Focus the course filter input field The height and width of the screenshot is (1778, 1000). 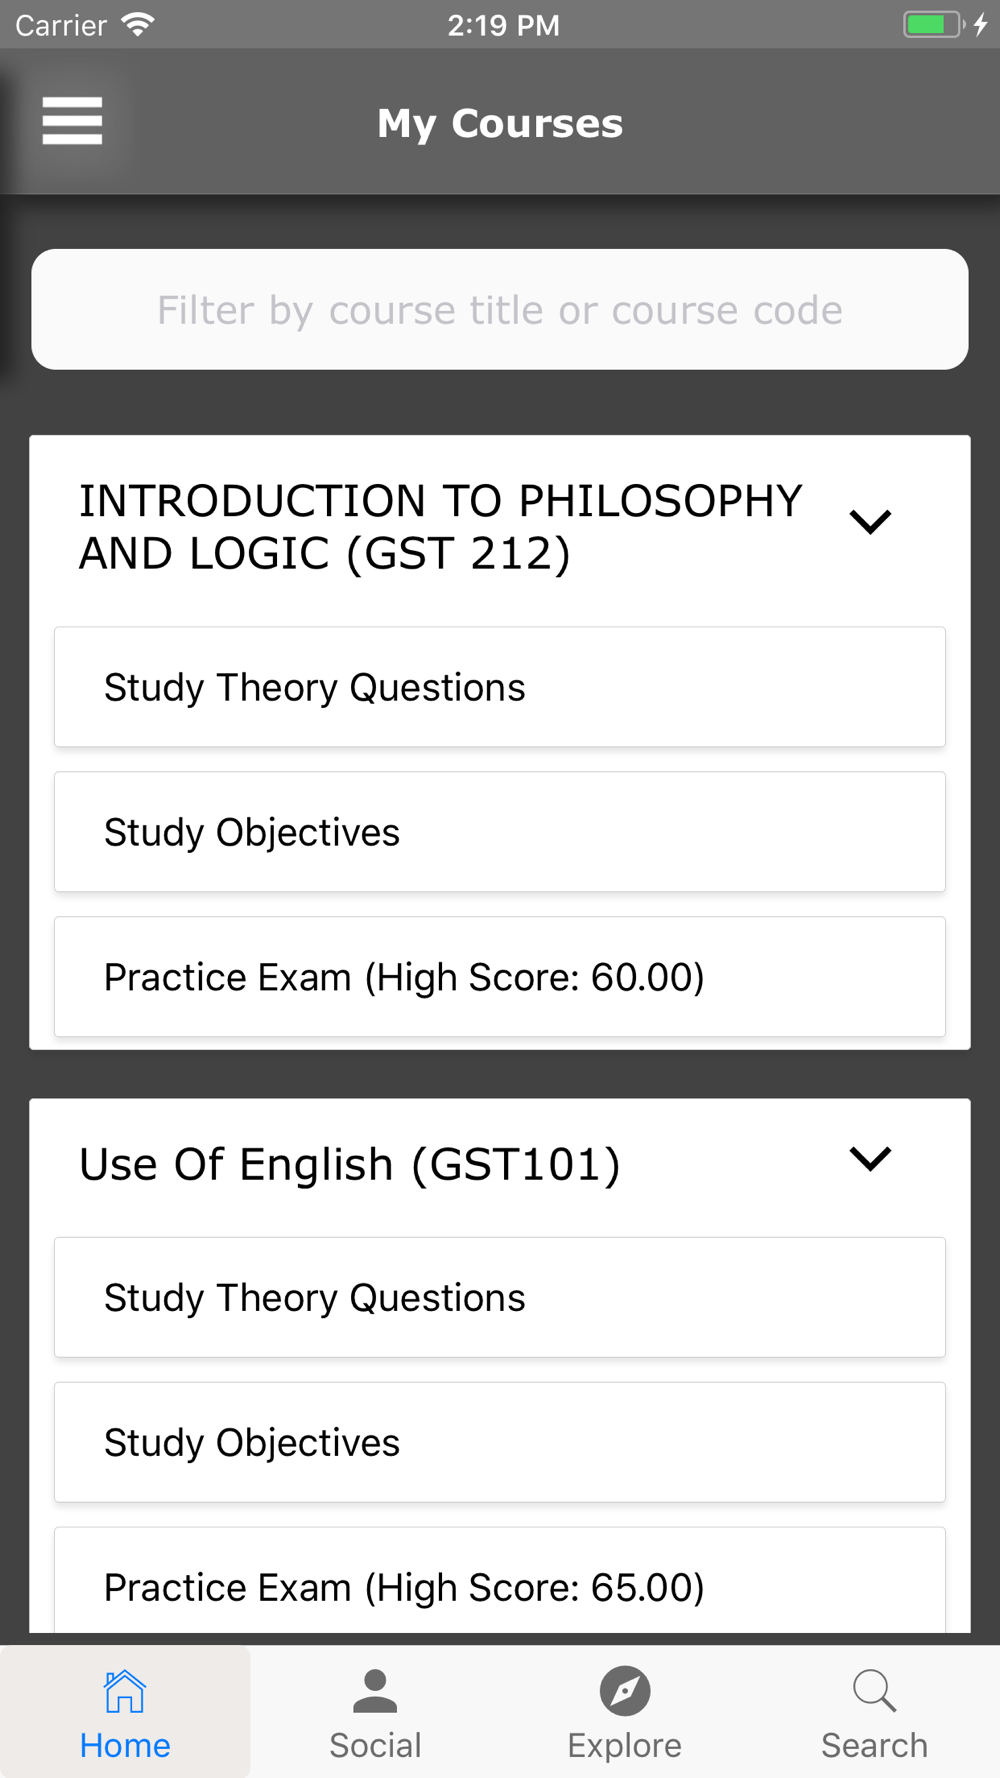tap(500, 310)
